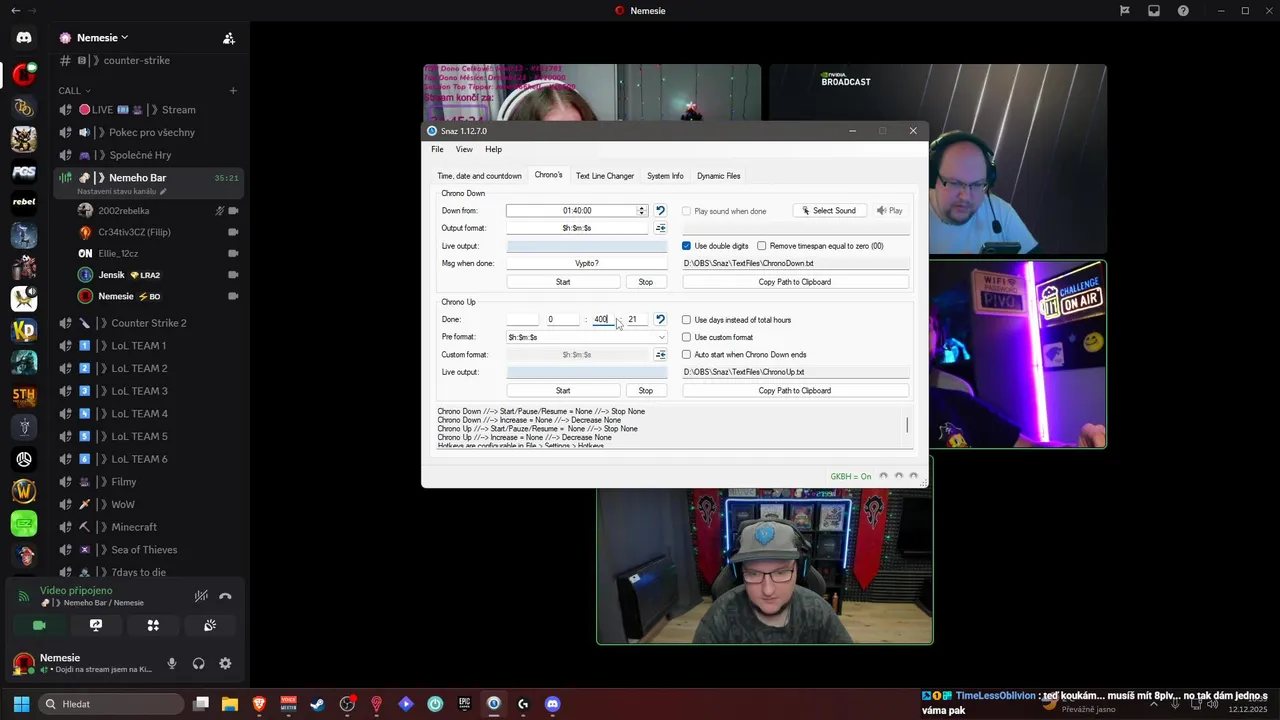Image resolution: width=1280 pixels, height=720 pixels.
Task: Copy ChronoUp.txt path to clipboard
Action: tap(795, 391)
